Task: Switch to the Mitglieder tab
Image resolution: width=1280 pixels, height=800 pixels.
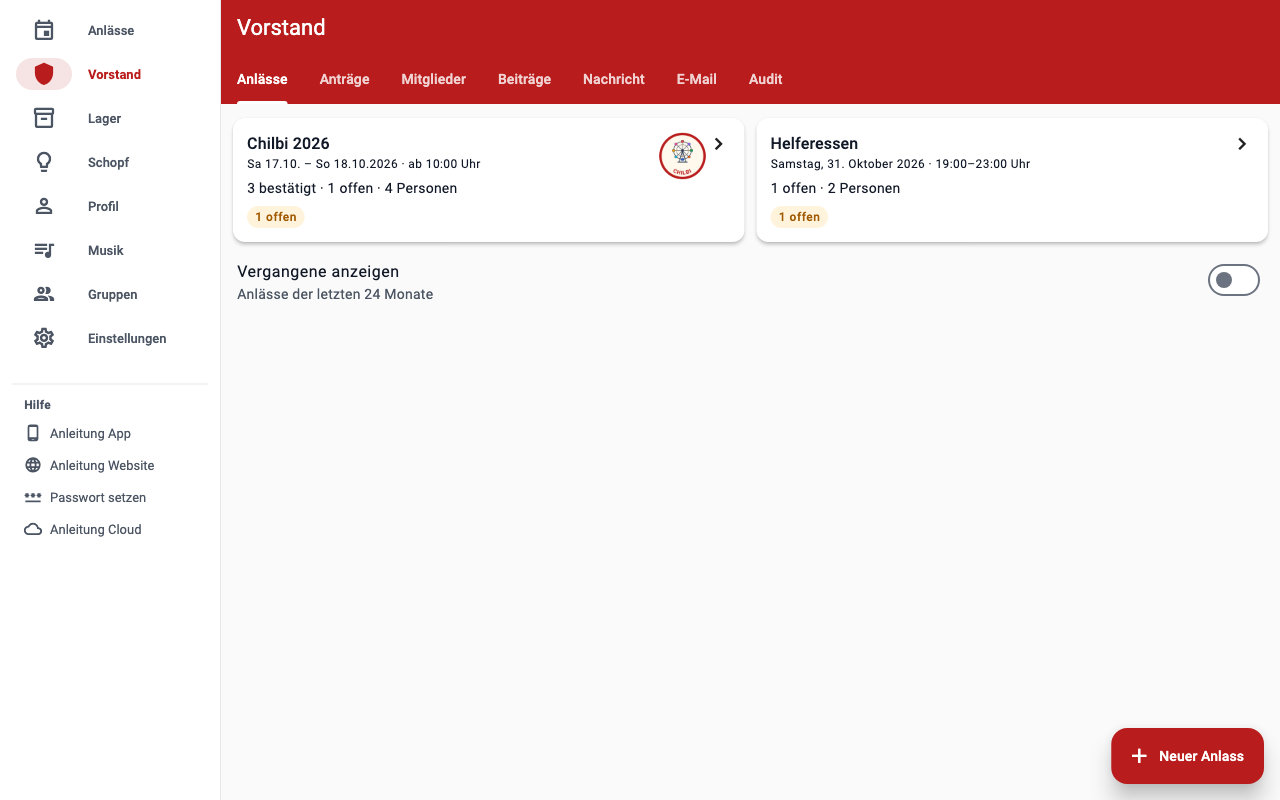Action: (x=433, y=79)
